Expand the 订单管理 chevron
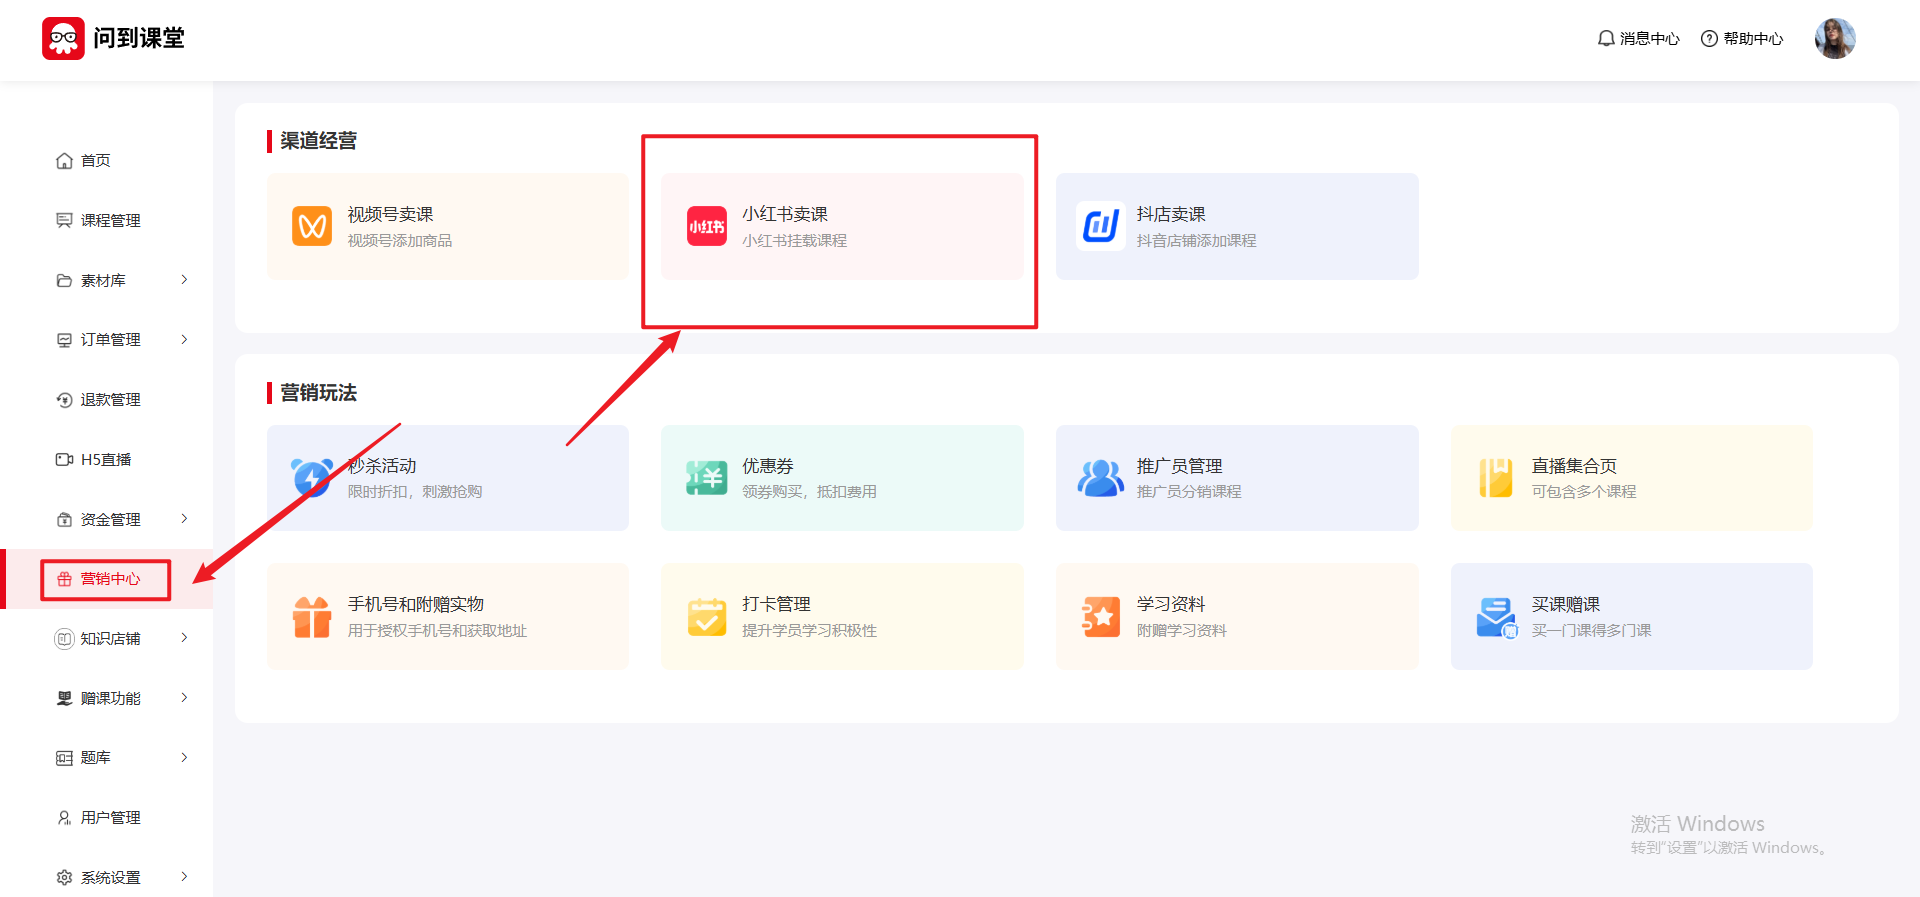Screen dimensions: 1920x897 184,340
